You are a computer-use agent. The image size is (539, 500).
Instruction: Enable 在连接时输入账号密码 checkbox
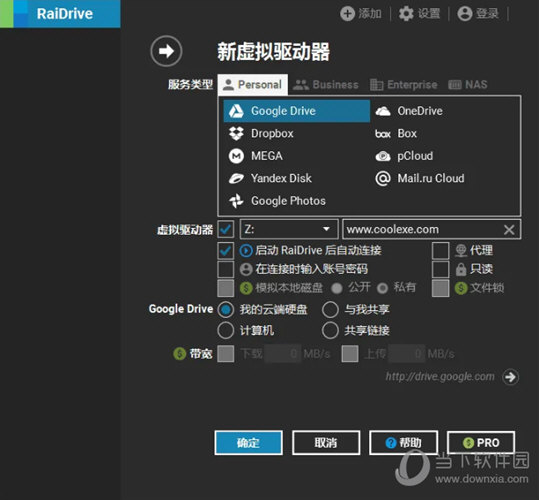click(226, 269)
